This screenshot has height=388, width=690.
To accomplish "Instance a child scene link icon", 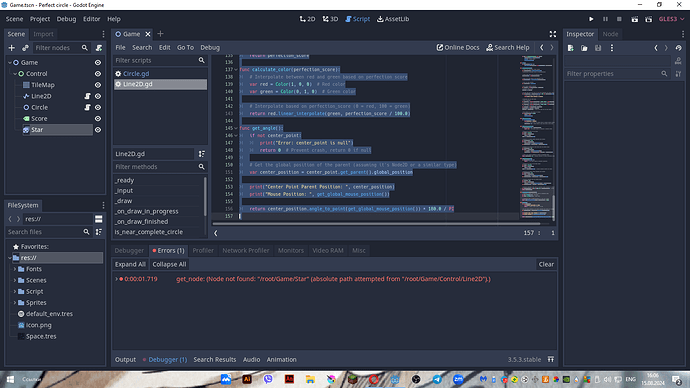I will coord(25,48).
